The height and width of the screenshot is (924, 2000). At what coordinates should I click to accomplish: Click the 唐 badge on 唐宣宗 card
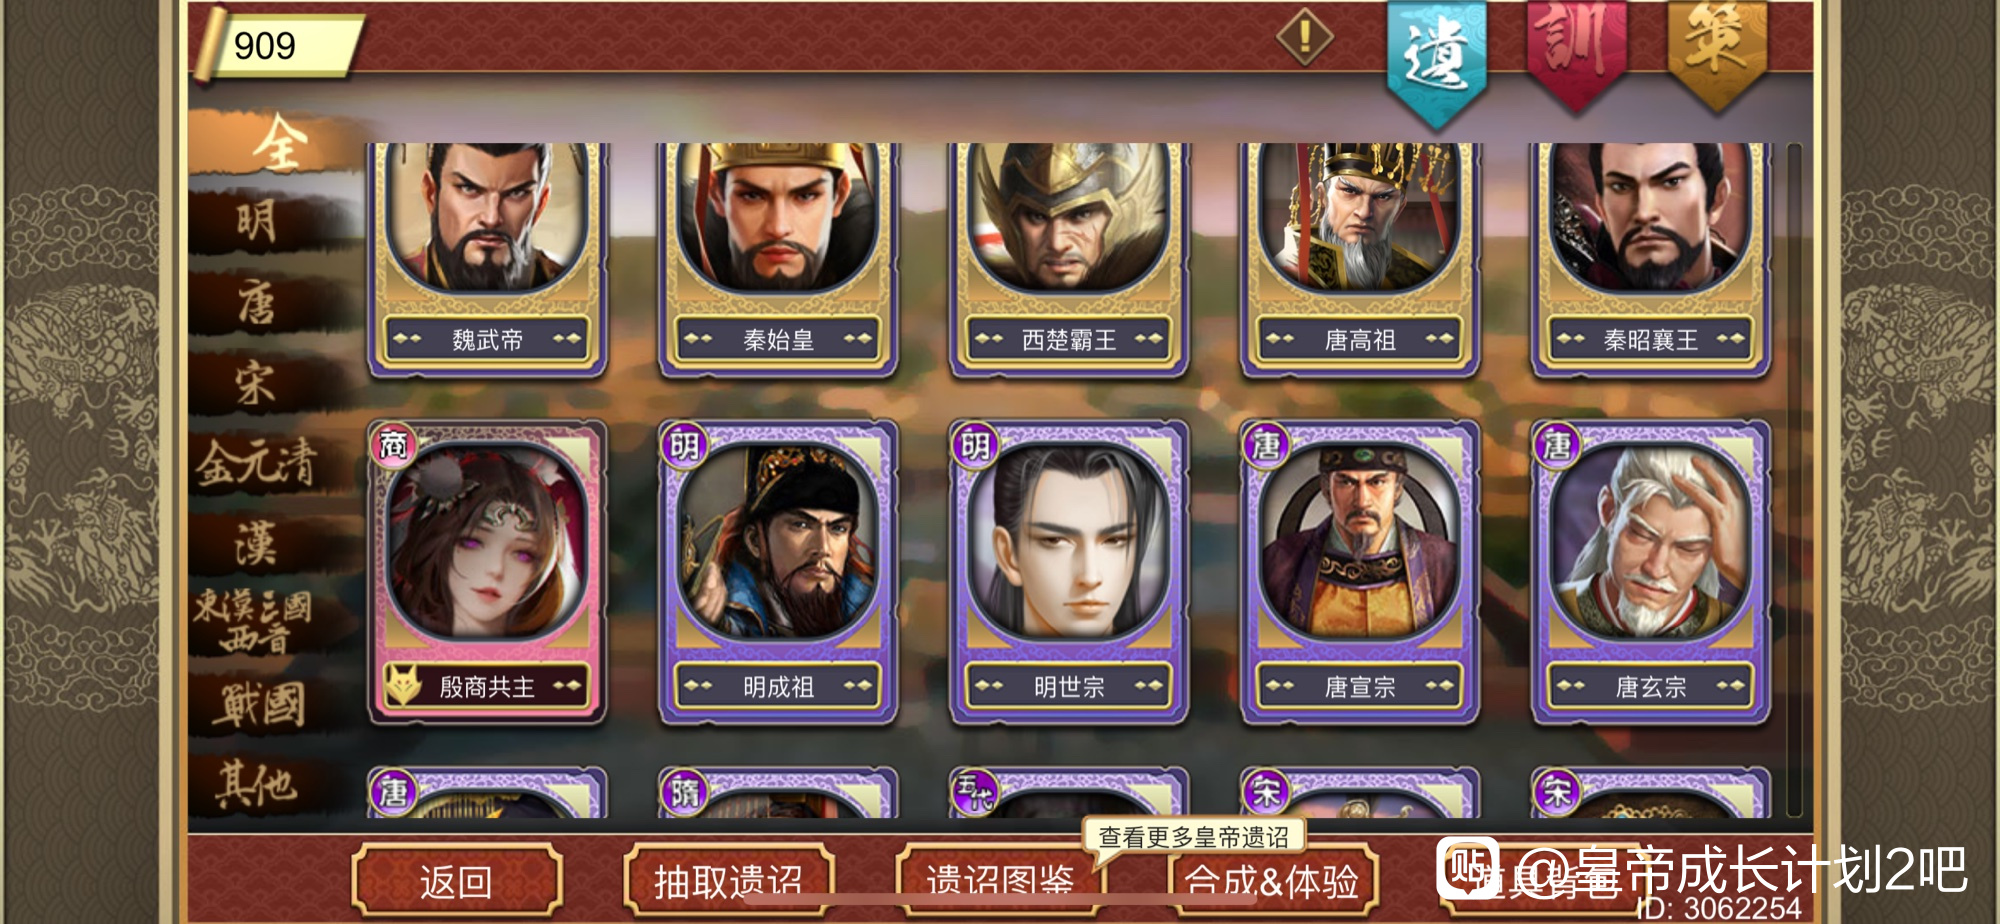[1266, 445]
